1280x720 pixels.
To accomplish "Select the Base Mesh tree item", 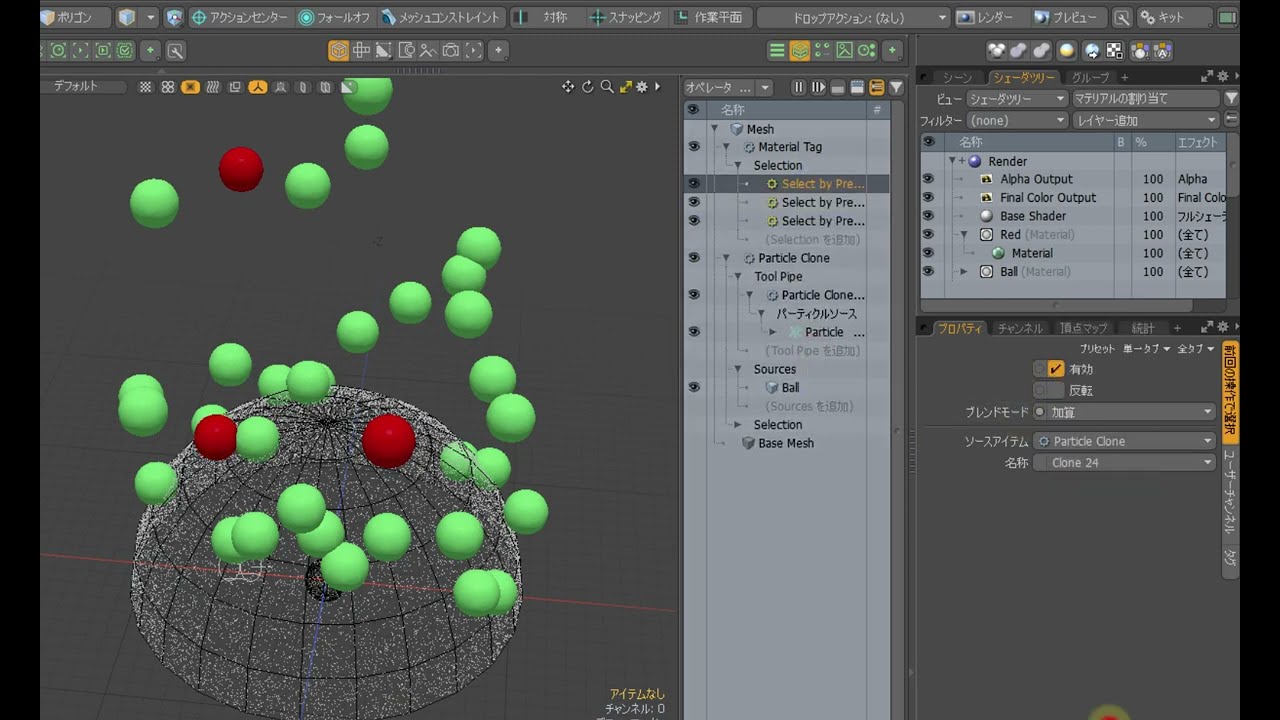I will [785, 443].
